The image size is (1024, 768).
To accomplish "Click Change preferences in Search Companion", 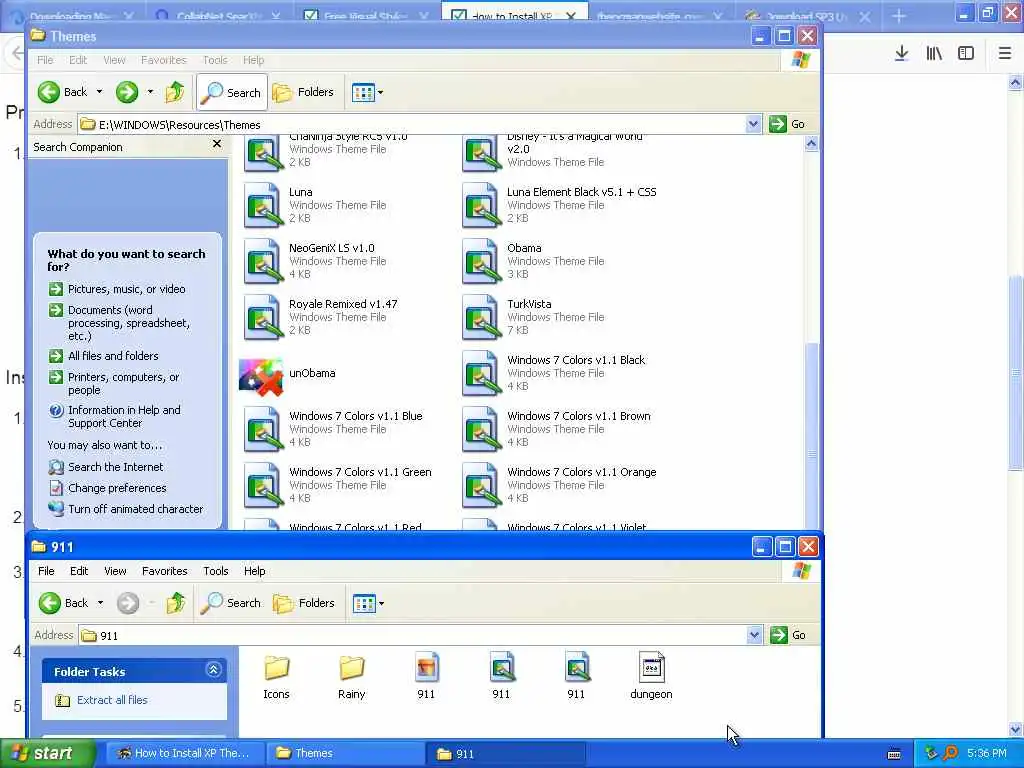I will [117, 488].
